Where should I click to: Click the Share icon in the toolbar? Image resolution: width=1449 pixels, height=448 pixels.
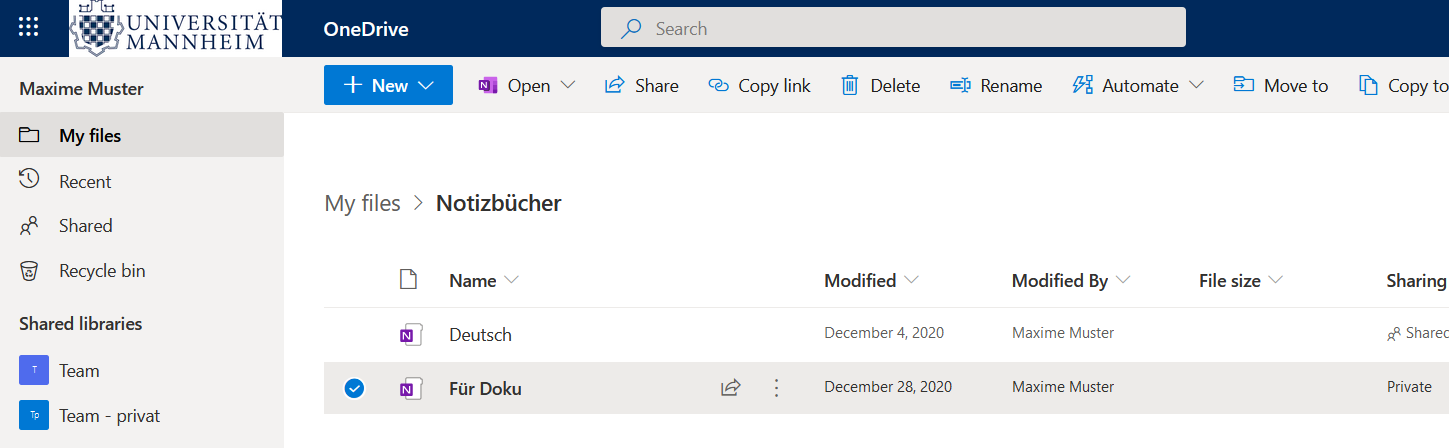615,85
